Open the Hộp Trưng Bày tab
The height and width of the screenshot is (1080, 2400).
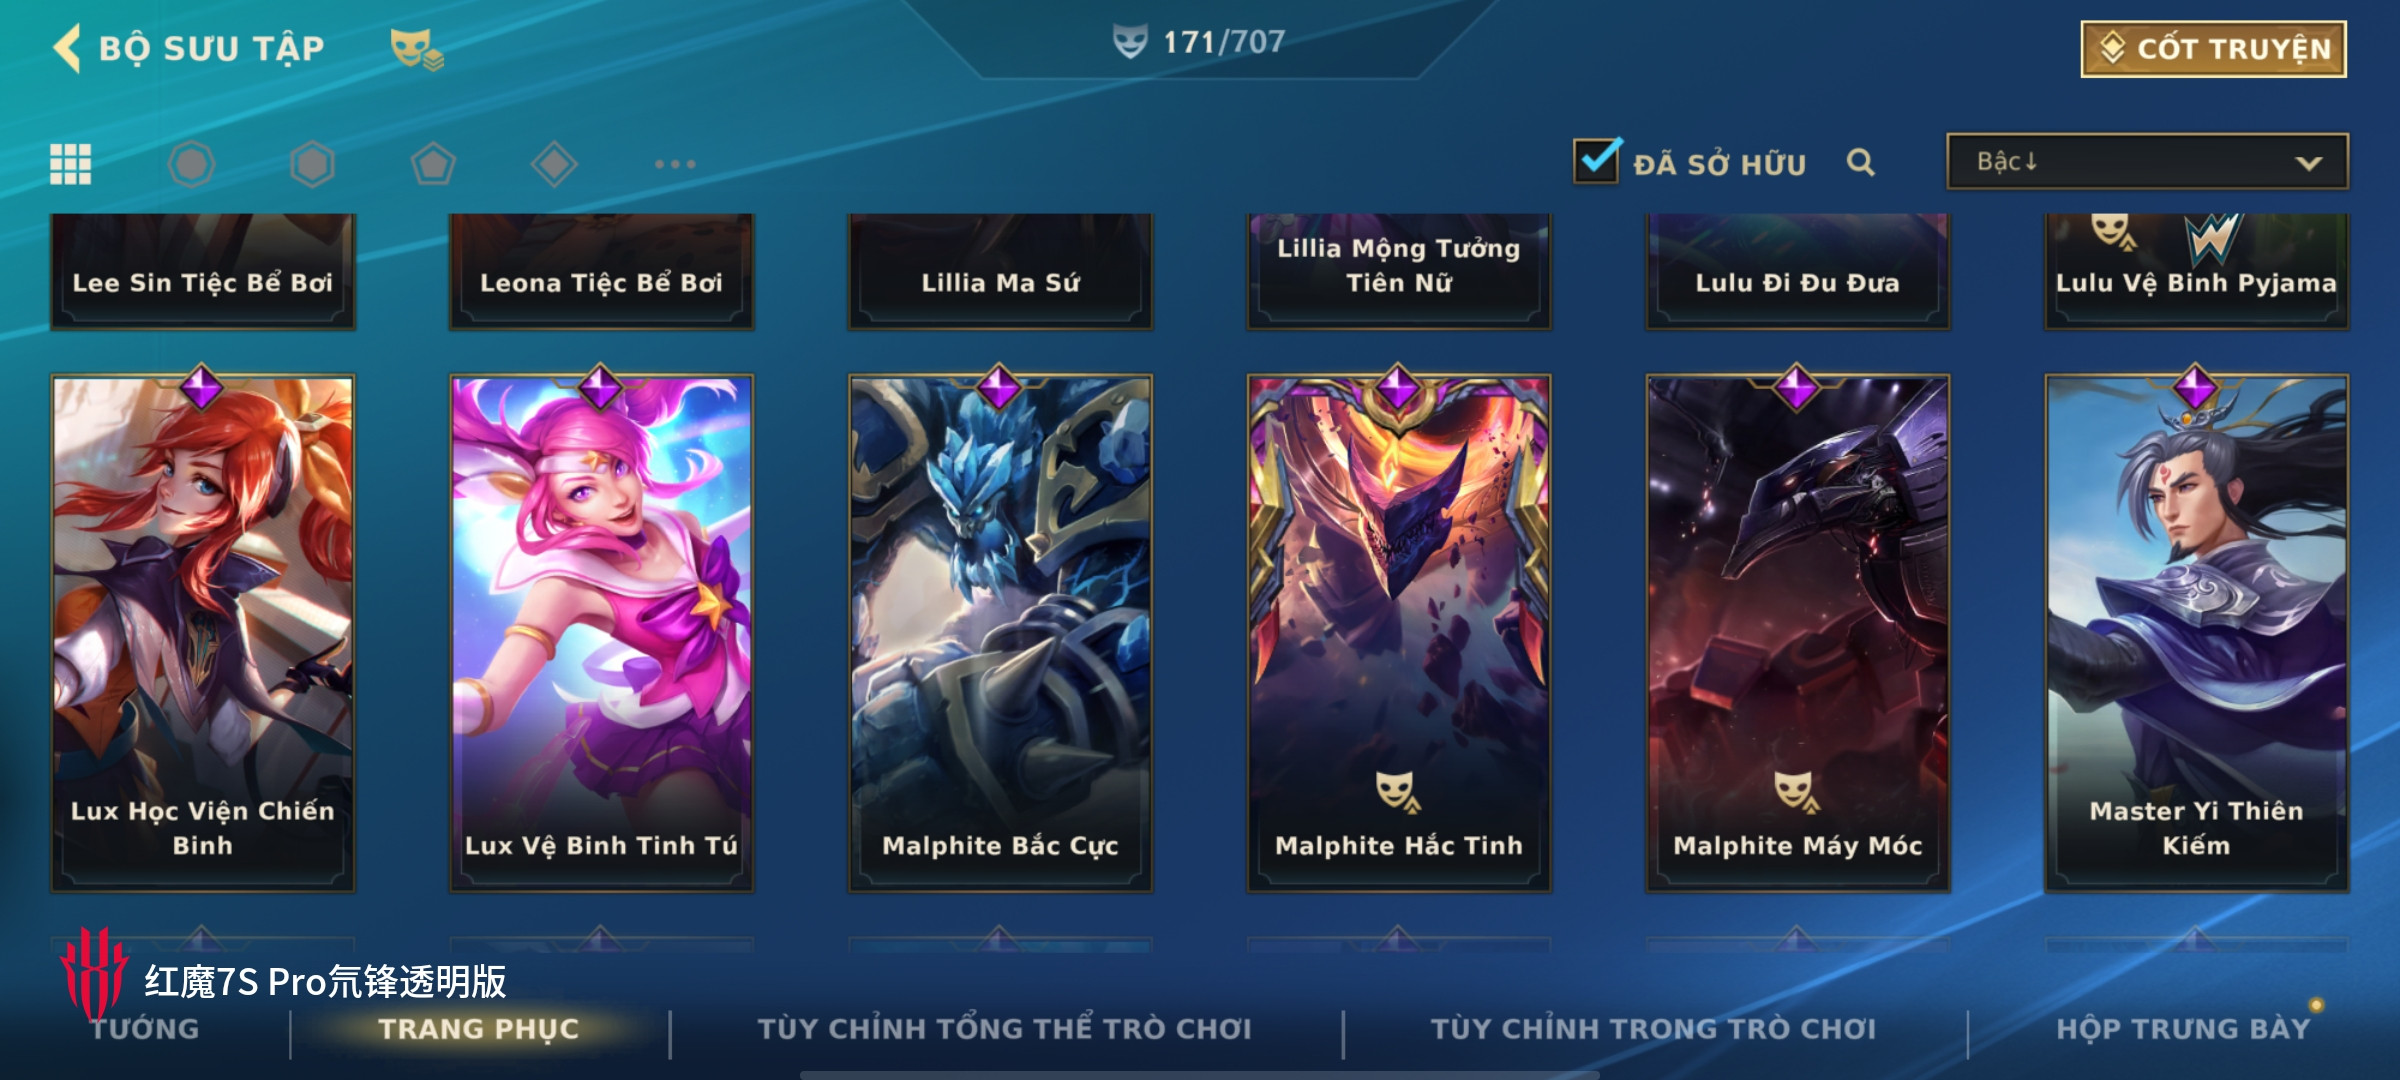(x=2183, y=1029)
